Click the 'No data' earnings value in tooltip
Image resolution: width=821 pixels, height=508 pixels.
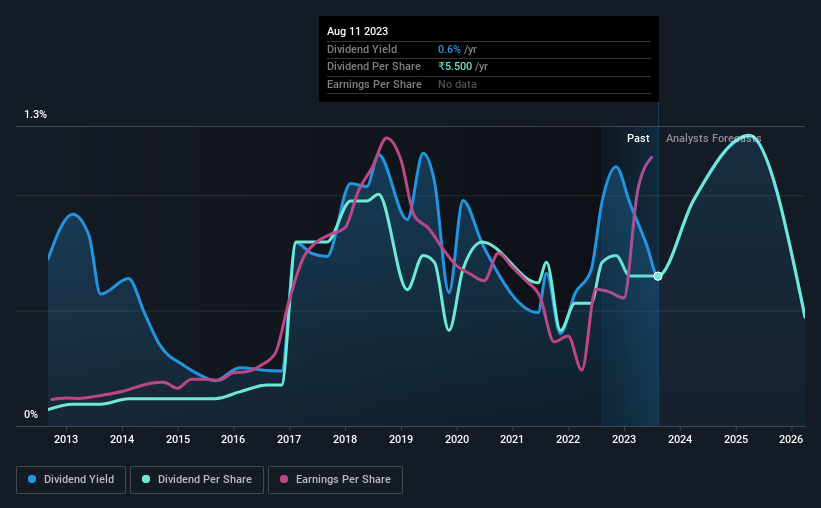pyautogui.click(x=457, y=84)
